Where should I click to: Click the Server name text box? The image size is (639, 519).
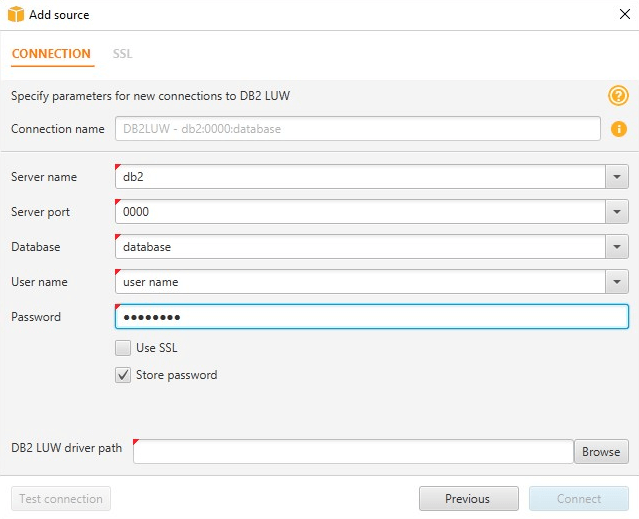pyautogui.click(x=360, y=177)
